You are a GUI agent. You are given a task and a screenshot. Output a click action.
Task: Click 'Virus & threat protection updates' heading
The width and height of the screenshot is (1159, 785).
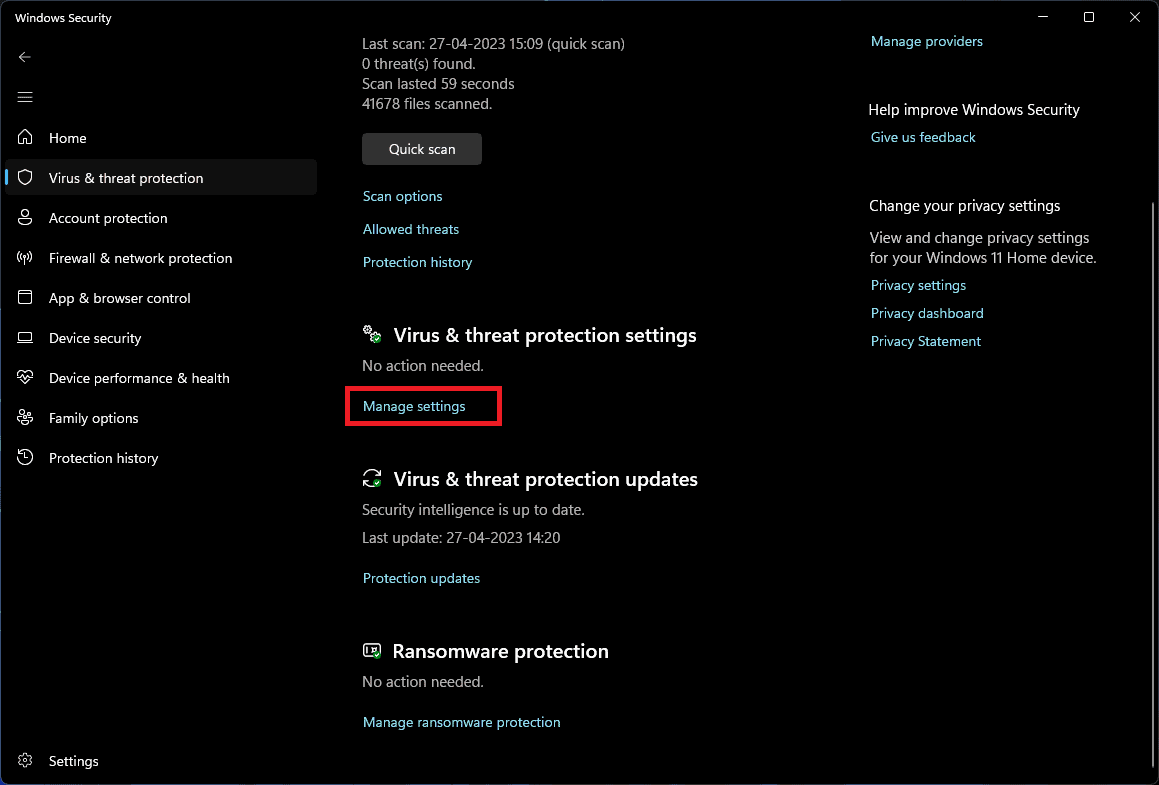[x=545, y=479]
